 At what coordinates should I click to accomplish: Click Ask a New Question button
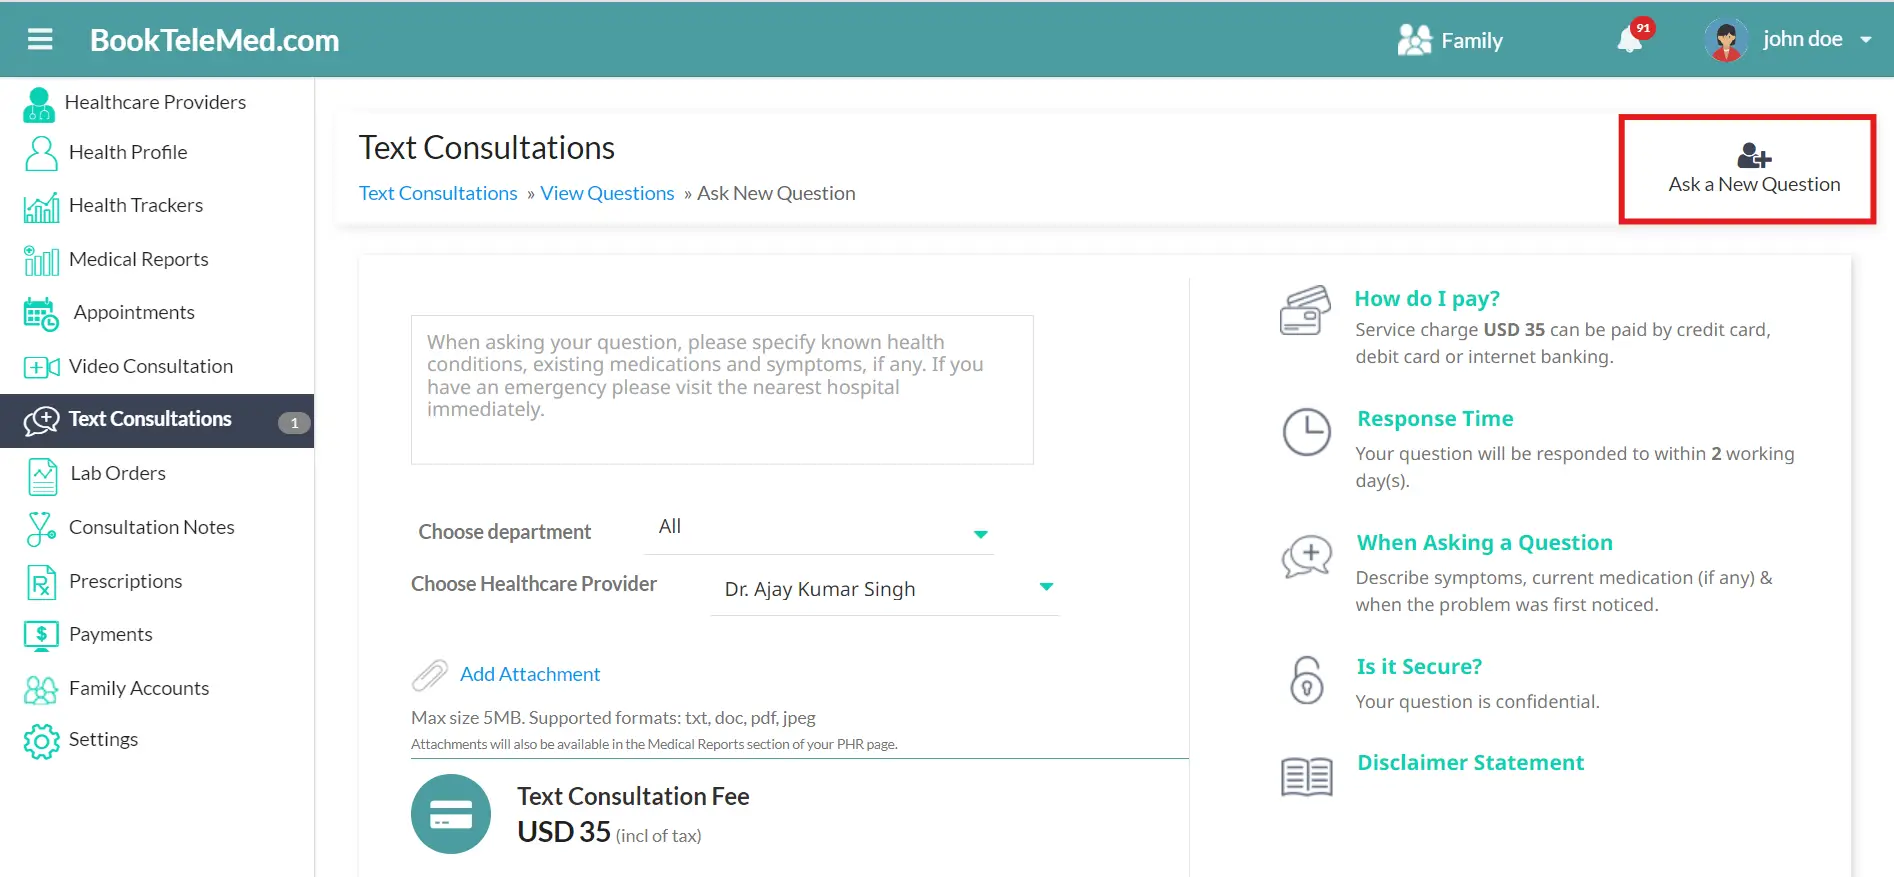[1753, 170]
